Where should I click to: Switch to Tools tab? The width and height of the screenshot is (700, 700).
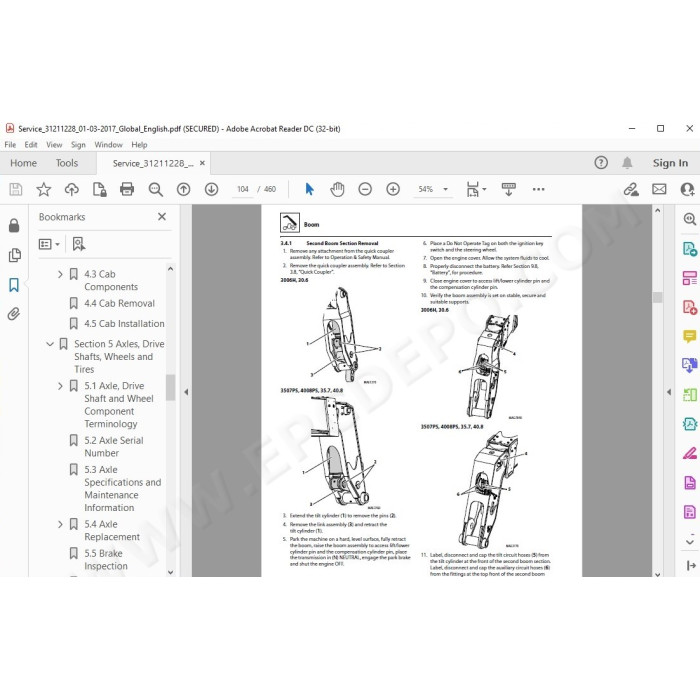pyautogui.click(x=67, y=163)
